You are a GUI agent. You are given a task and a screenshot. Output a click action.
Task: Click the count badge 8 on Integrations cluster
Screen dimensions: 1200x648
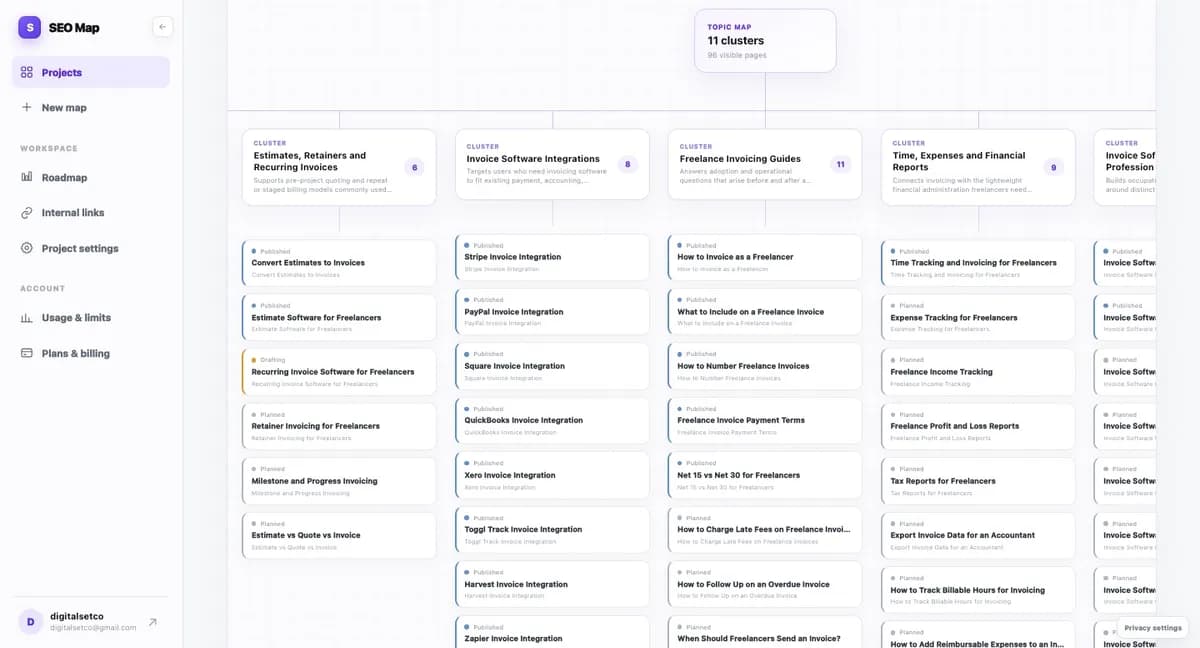click(x=627, y=164)
